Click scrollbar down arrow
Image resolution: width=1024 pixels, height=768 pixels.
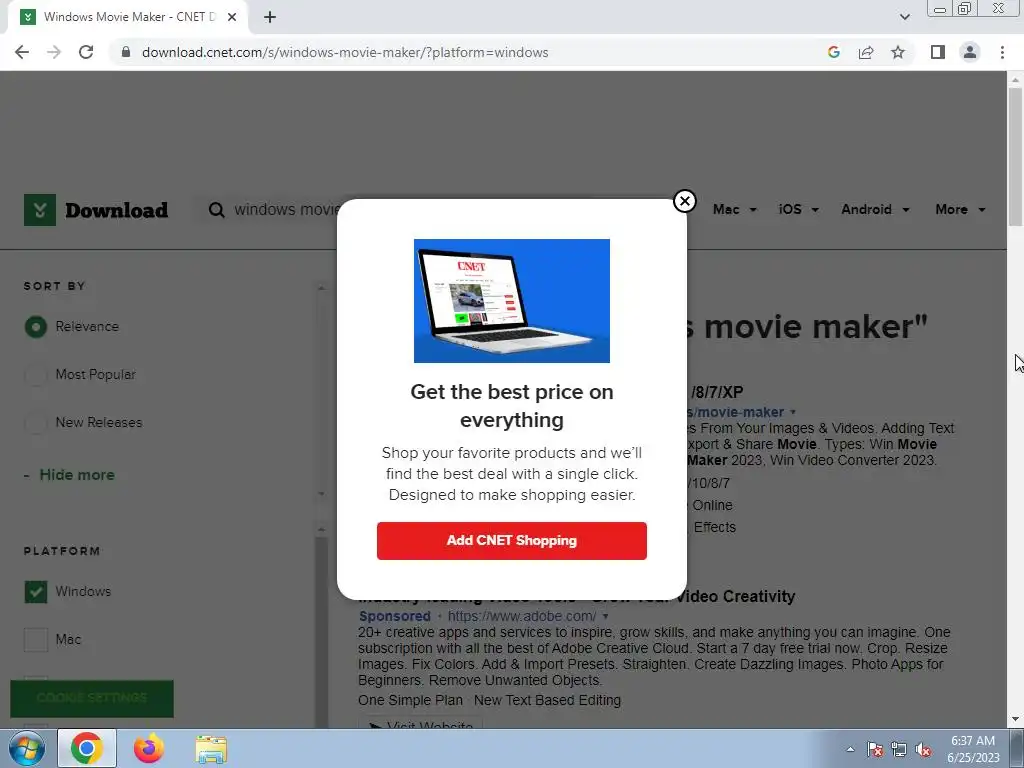(1015, 719)
